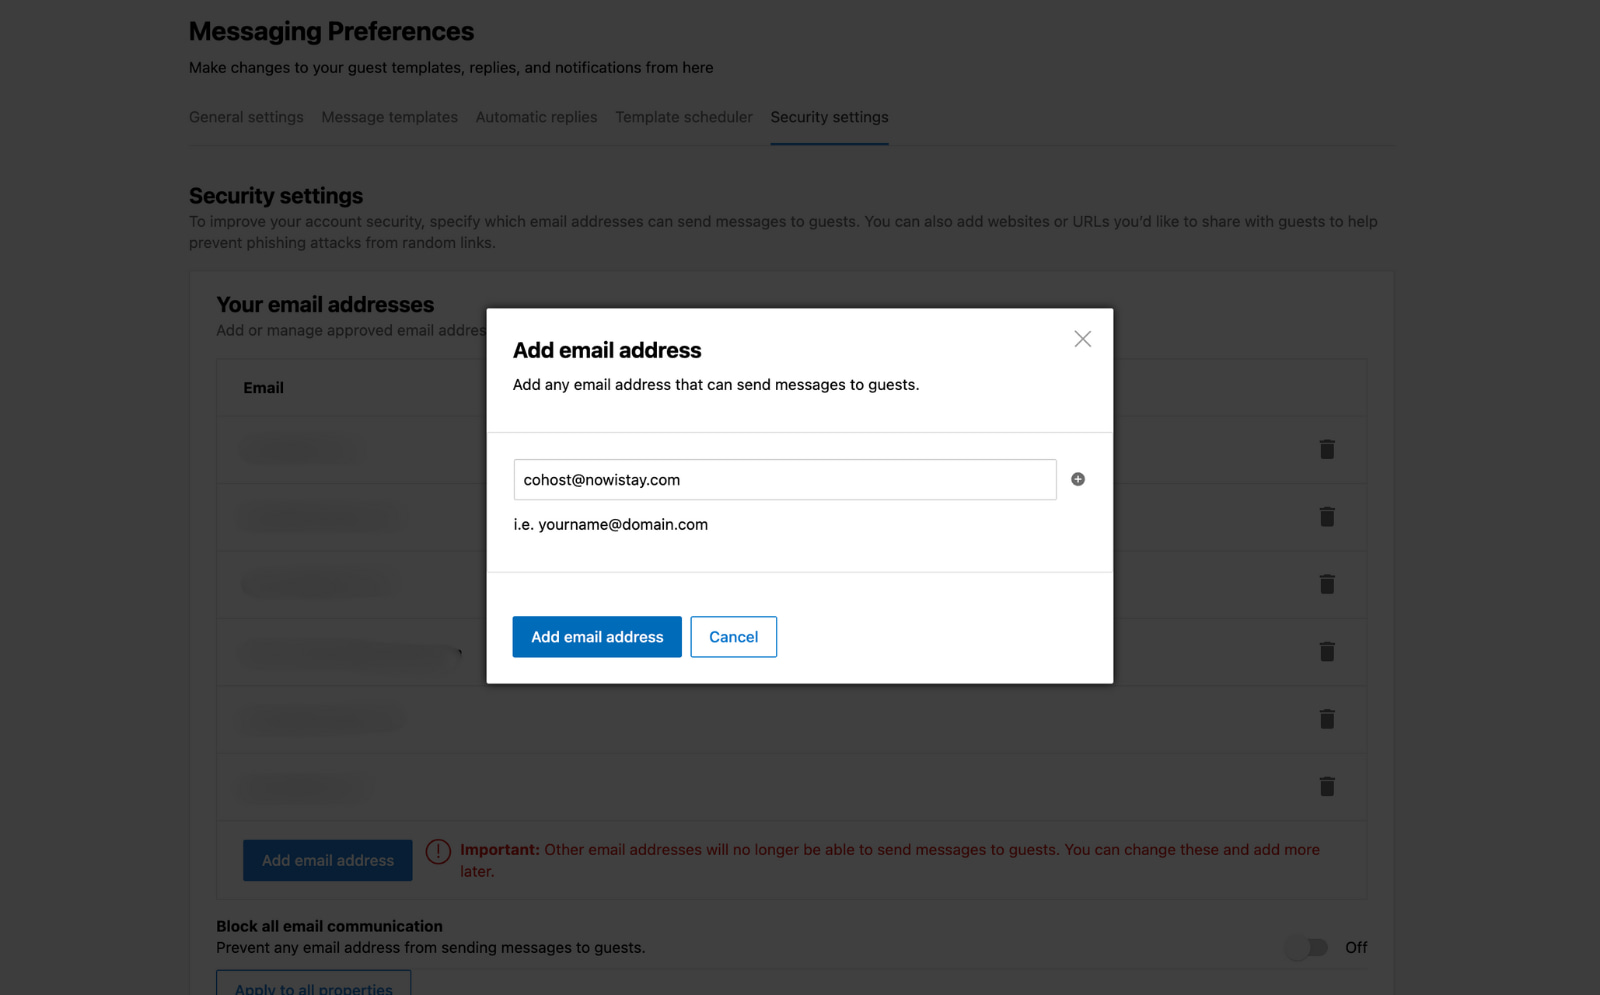The height and width of the screenshot is (995, 1600).
Task: Cancel adding the new email address
Action: click(x=733, y=637)
